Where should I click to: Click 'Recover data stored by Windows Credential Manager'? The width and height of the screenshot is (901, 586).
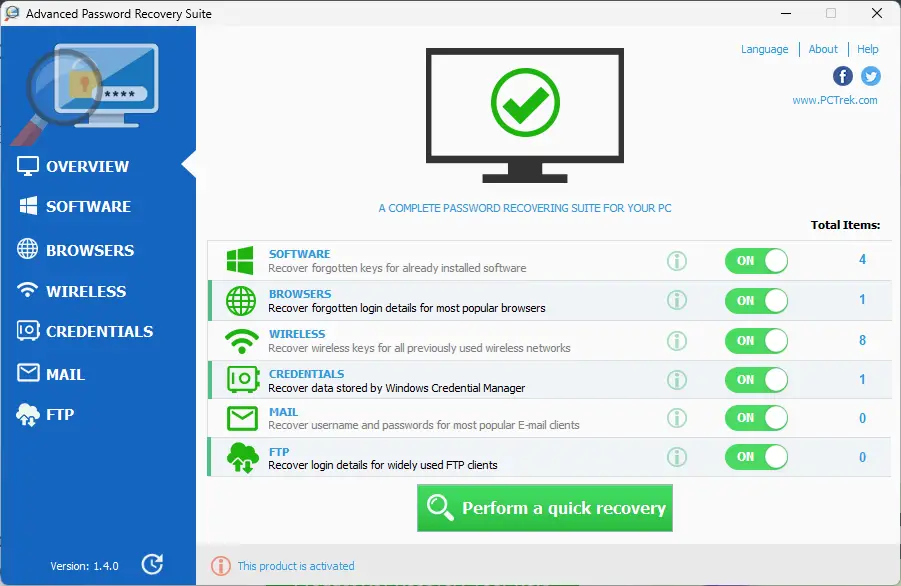(396, 388)
